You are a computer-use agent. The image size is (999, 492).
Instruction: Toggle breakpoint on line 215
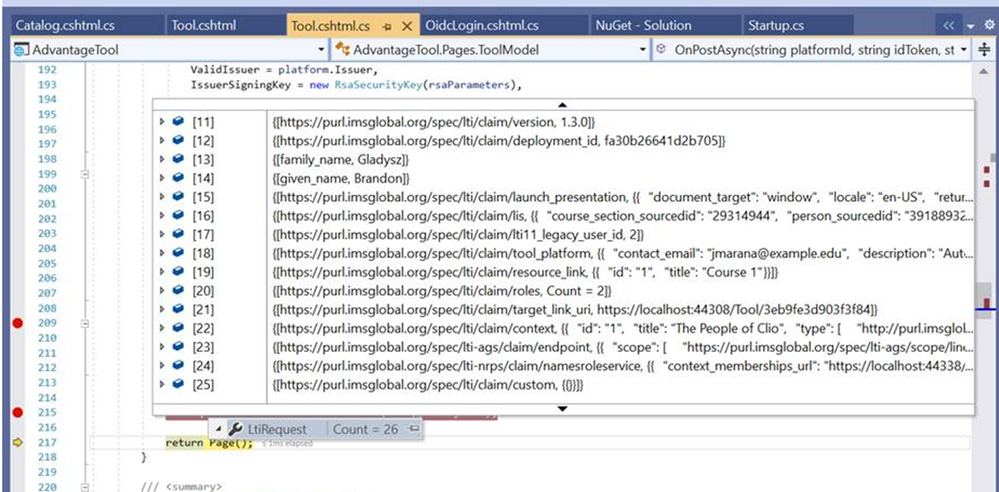coord(15,412)
